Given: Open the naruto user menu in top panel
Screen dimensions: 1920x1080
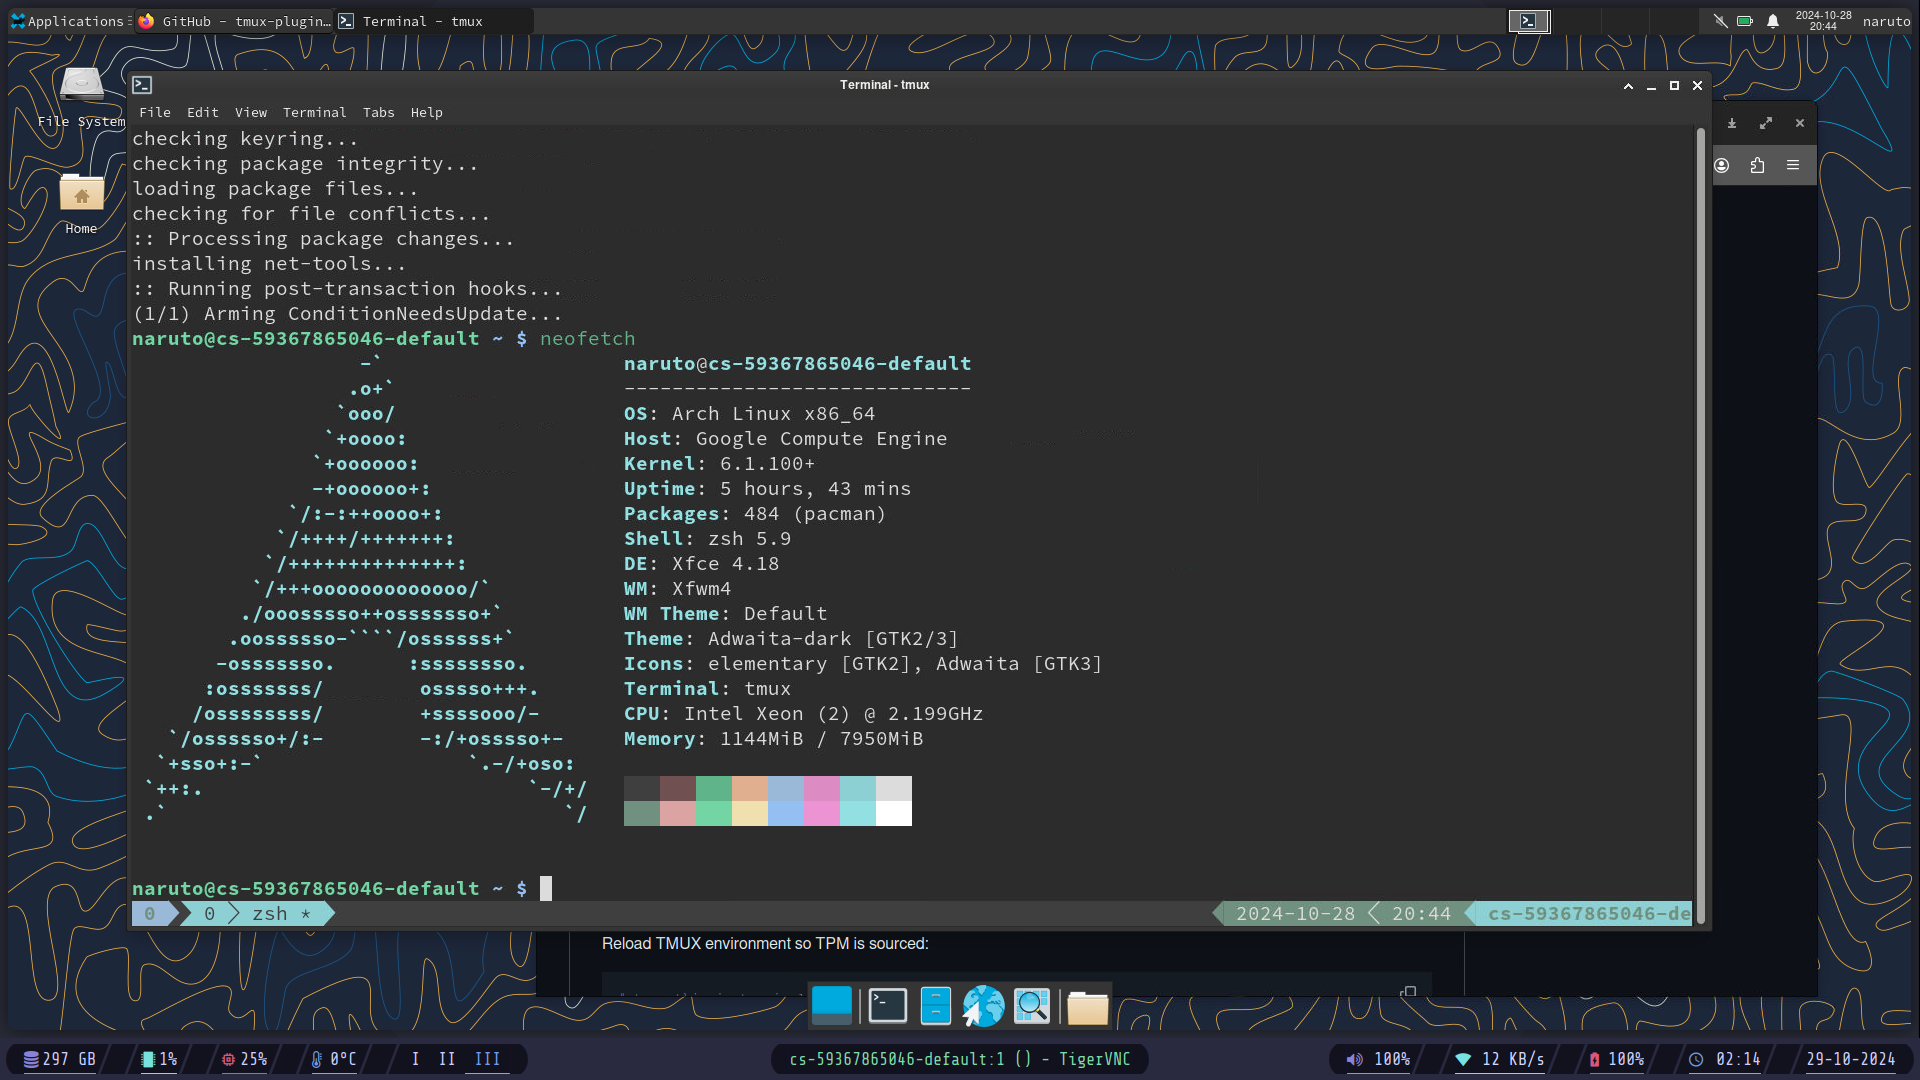Looking at the screenshot, I should tap(1886, 21).
